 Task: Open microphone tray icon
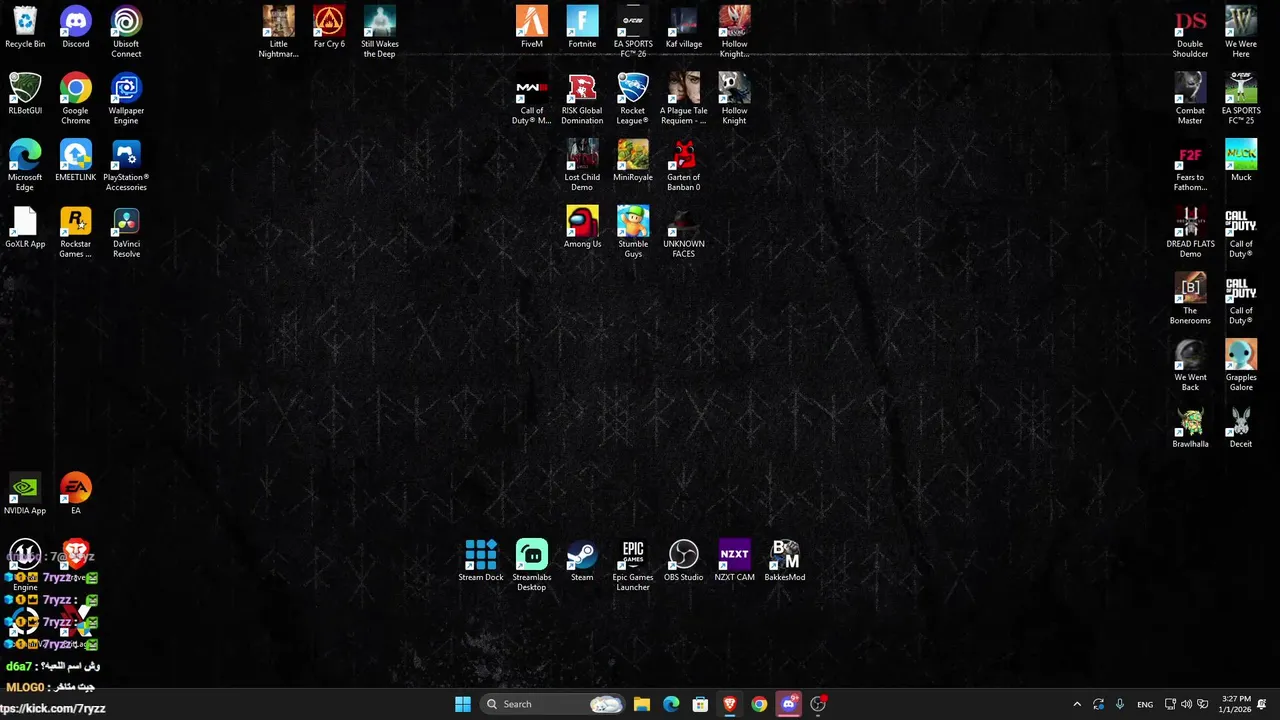(1119, 704)
